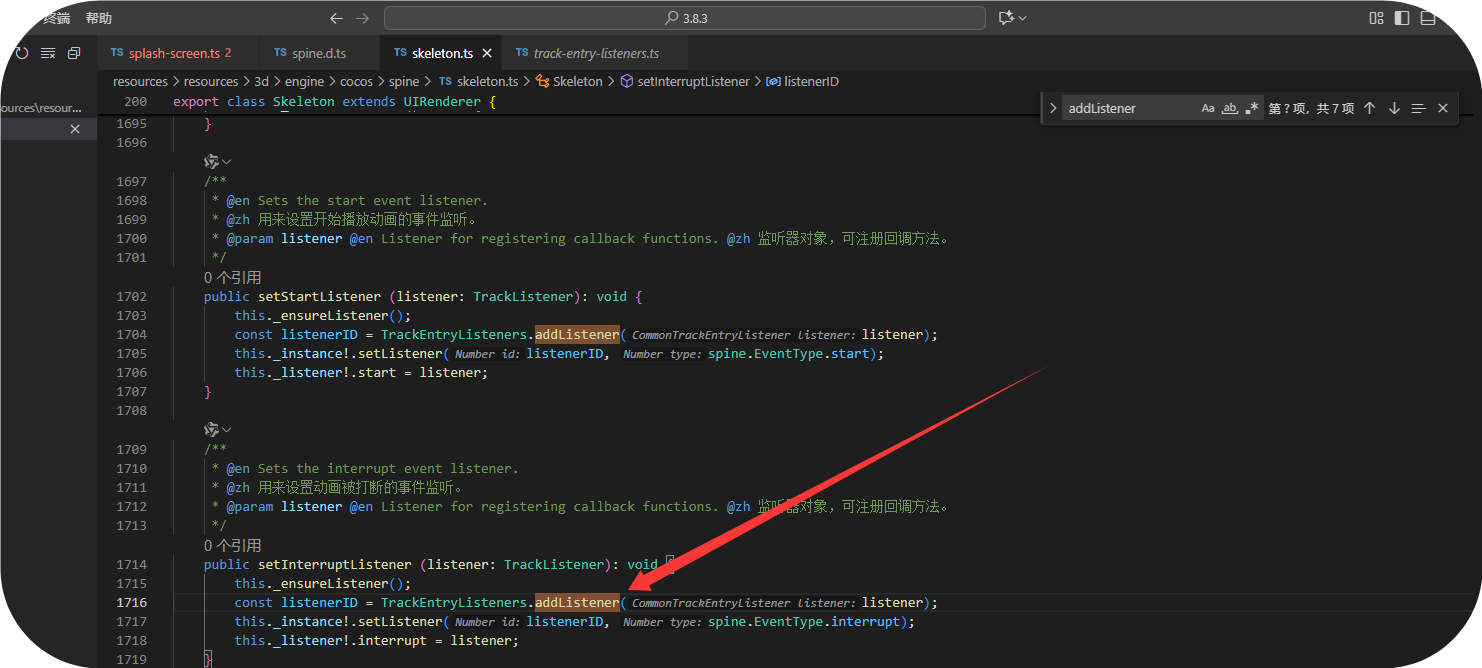Click line number 1702 in the gutter

pos(131,296)
